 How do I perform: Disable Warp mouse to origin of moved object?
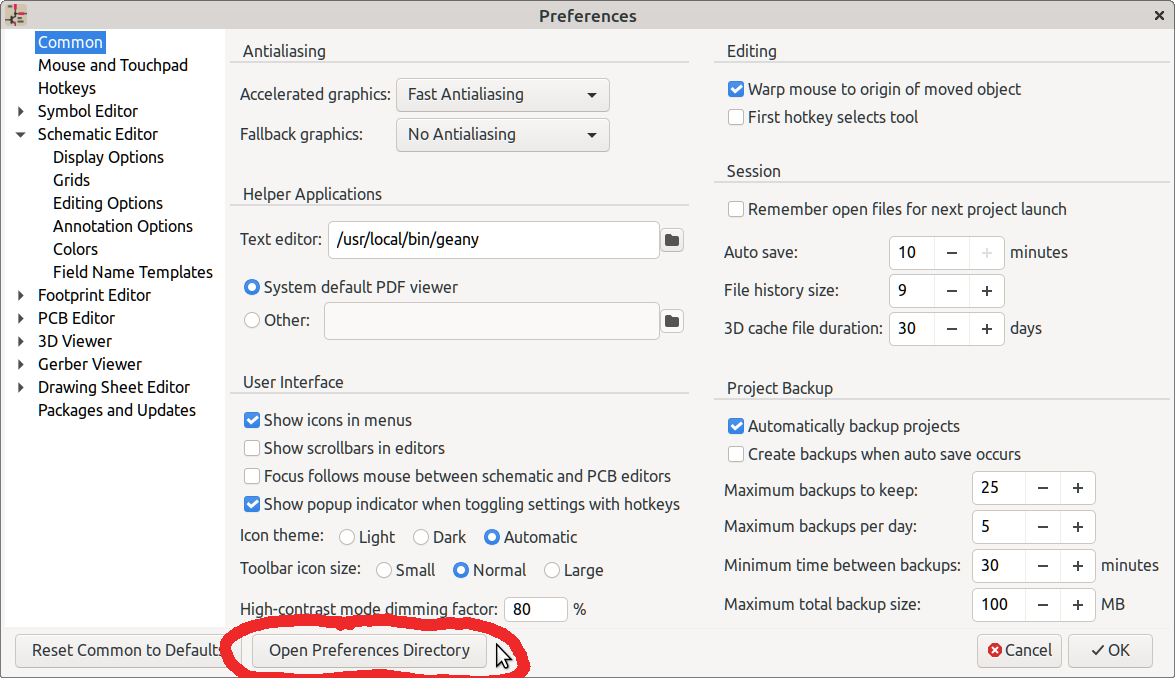coord(736,90)
